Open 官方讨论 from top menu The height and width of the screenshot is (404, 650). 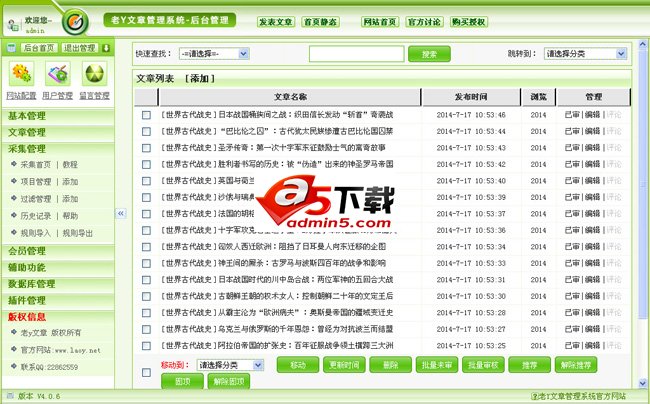pos(424,22)
